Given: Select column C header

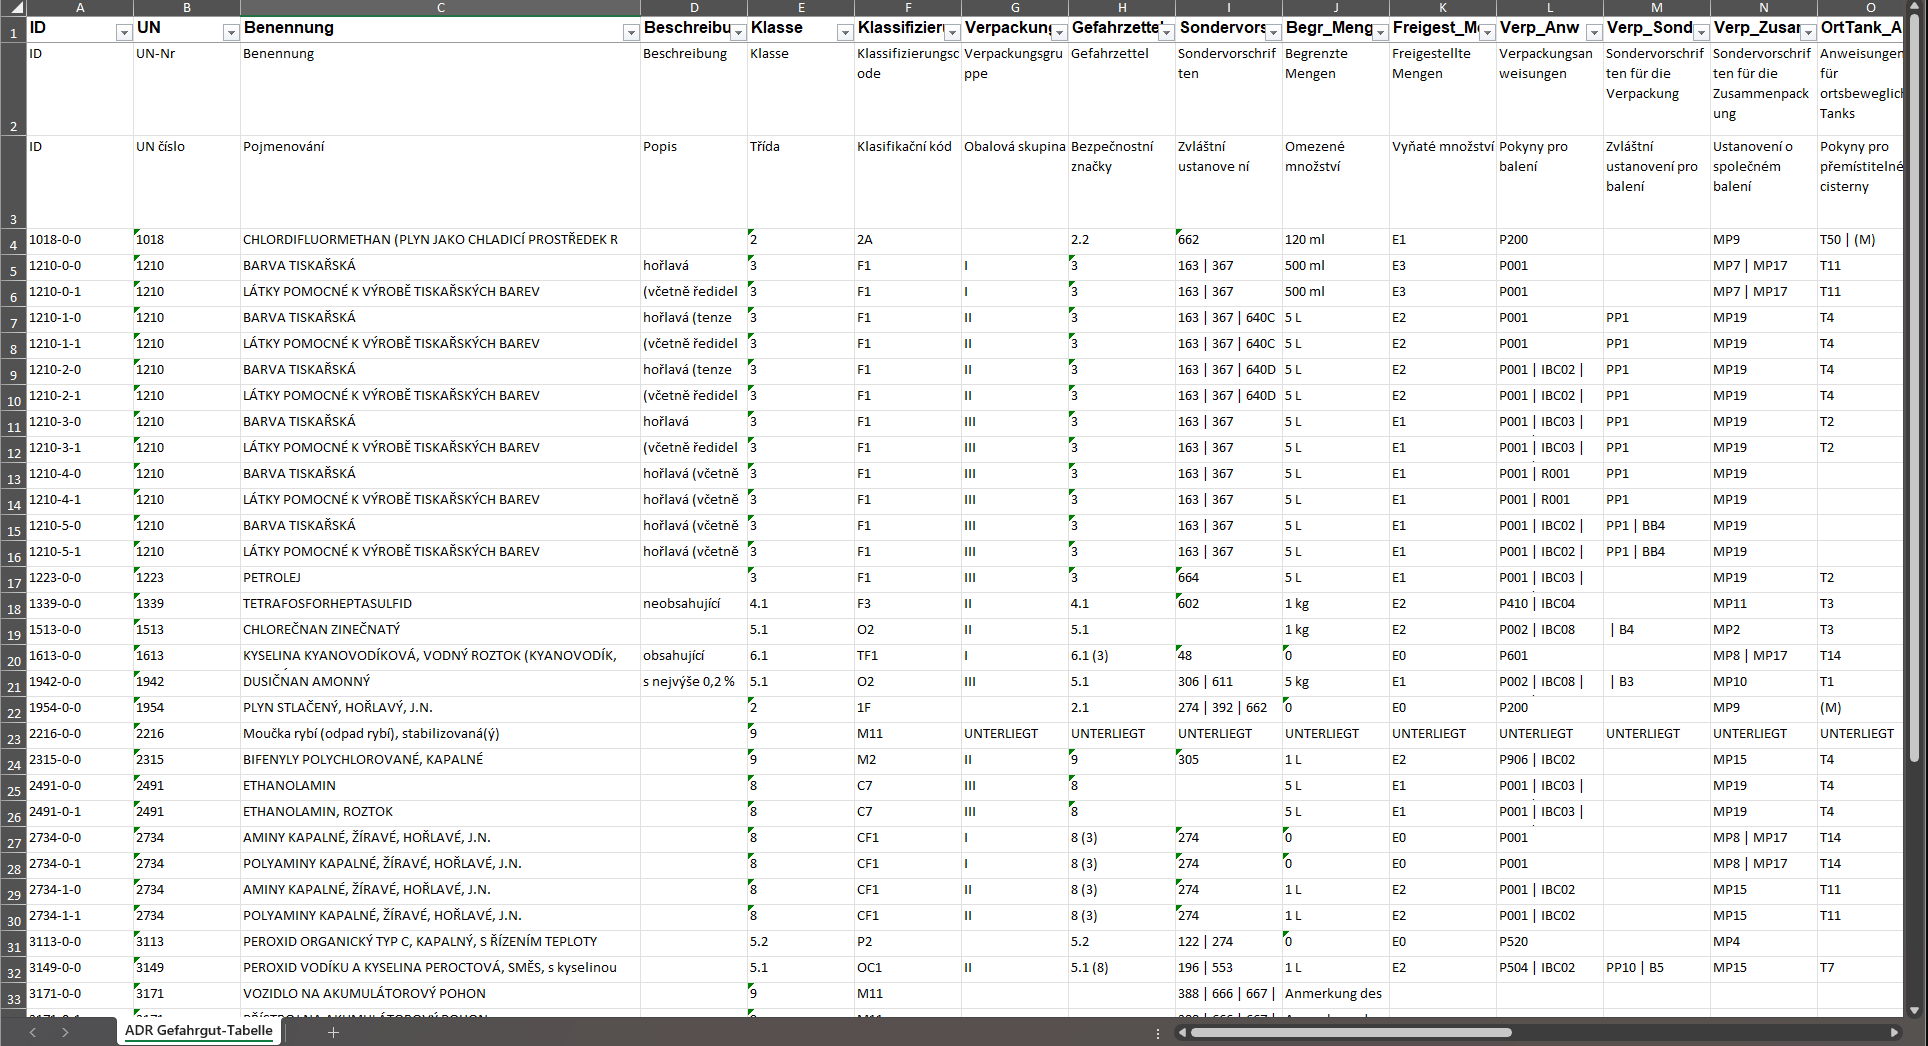Looking at the screenshot, I should coord(440,7).
